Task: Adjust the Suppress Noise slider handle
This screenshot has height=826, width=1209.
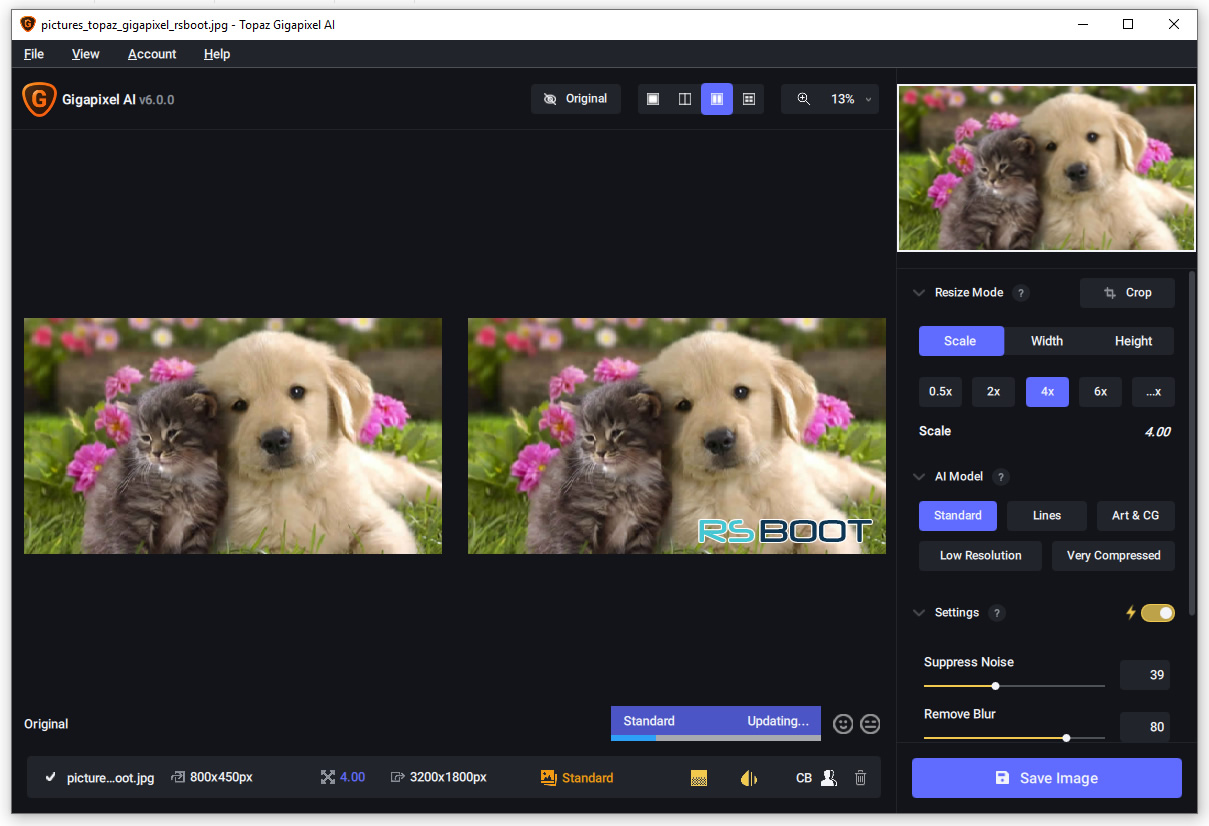Action: click(995, 686)
